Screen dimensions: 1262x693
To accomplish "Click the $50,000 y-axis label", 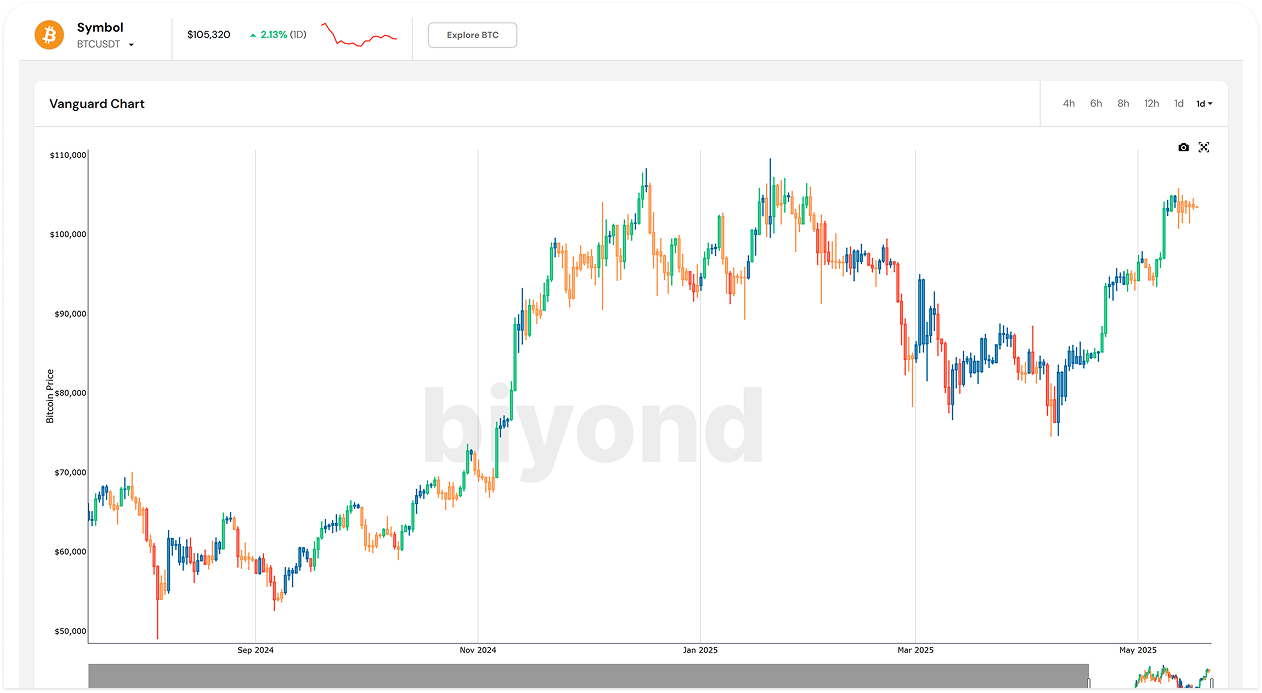I will [69, 631].
